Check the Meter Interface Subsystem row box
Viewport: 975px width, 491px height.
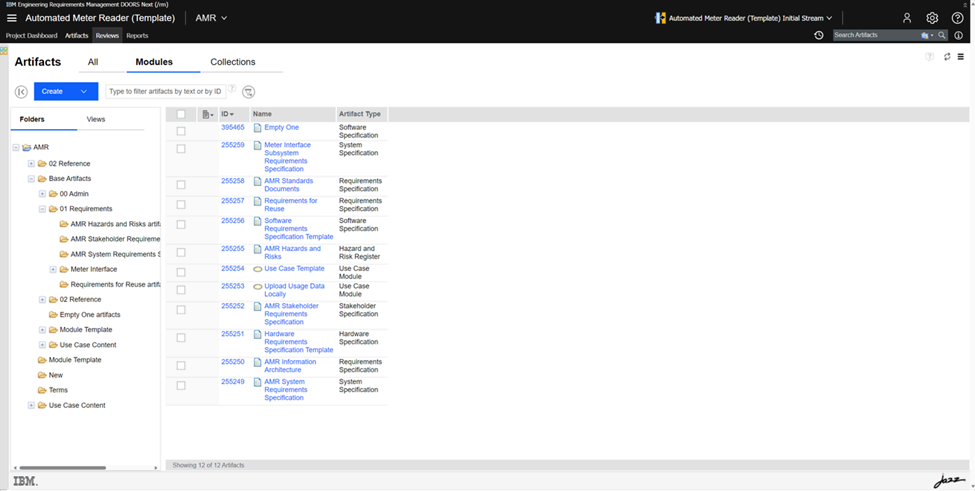[181, 149]
